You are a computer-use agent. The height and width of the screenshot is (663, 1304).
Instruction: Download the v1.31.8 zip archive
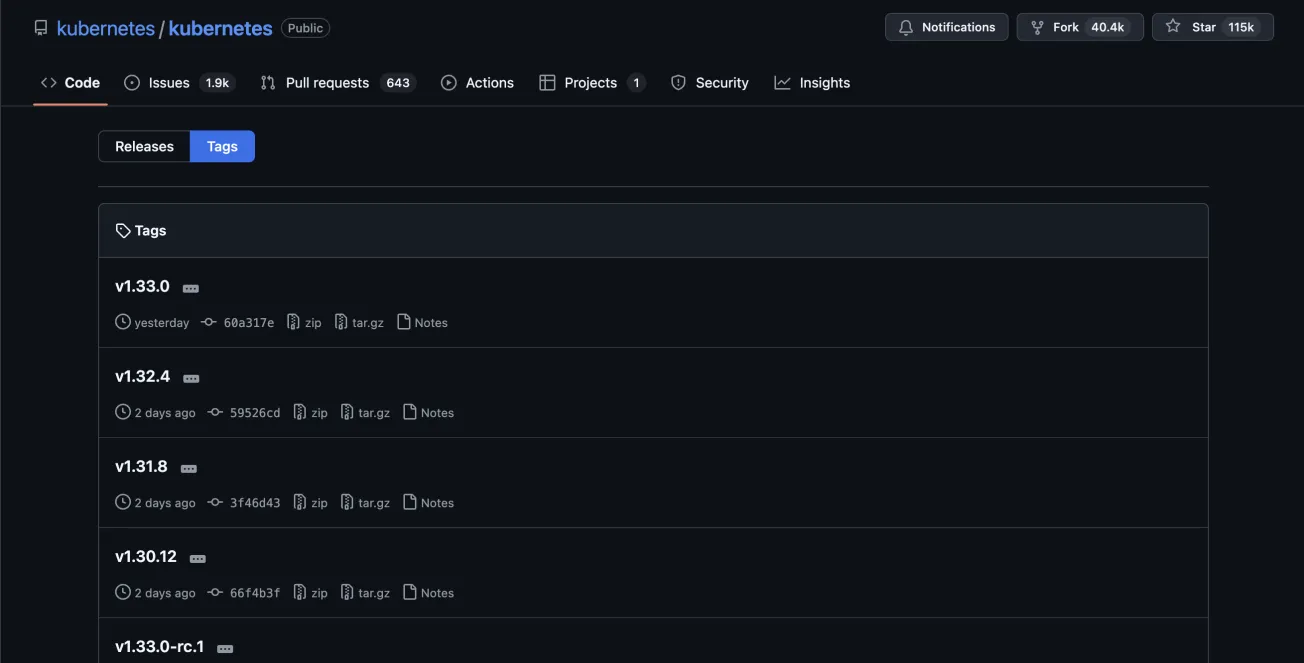click(x=310, y=503)
